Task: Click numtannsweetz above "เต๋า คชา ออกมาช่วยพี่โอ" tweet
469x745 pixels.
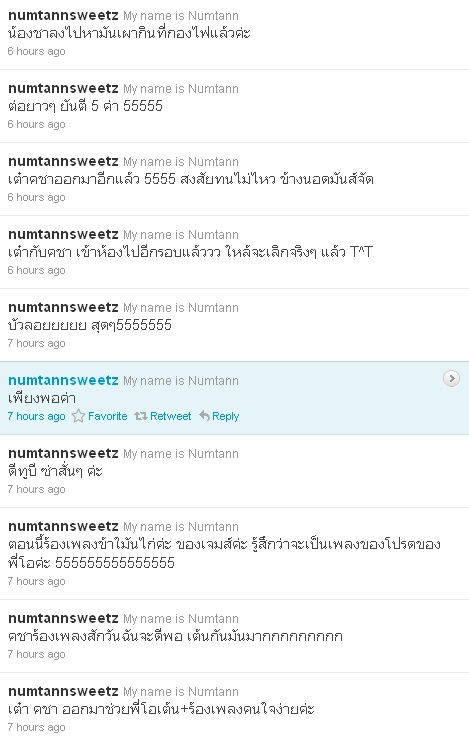Action: pos(63,691)
